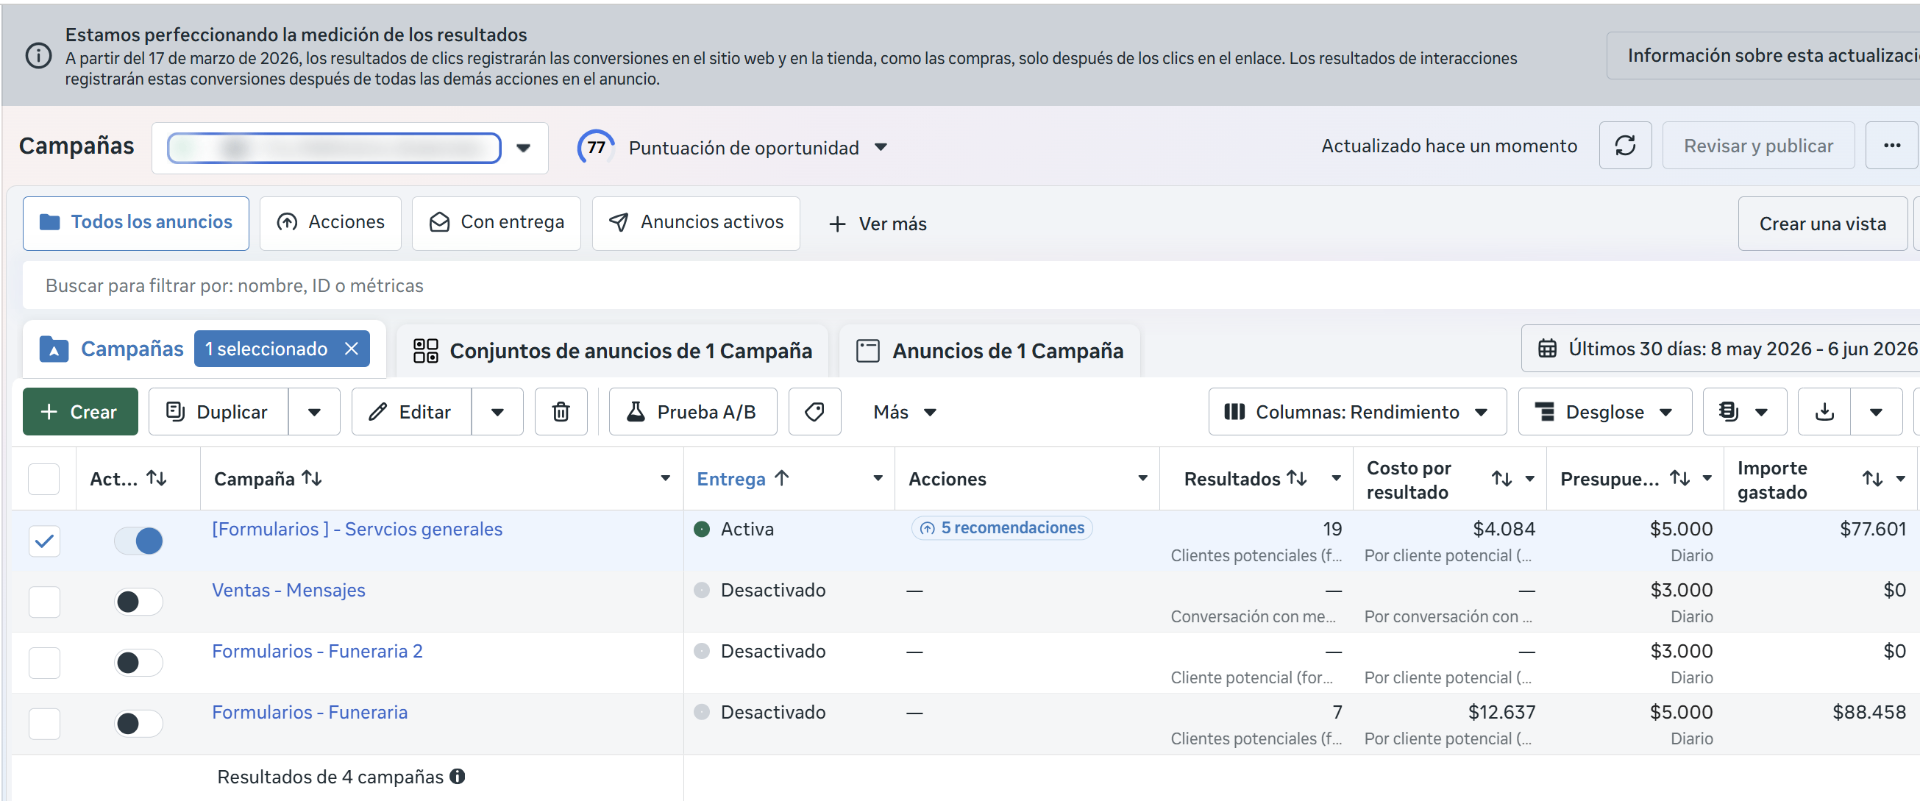Open the Entrega column dropdown arrow
Screen dimensions: 1920x801
pos(877,478)
